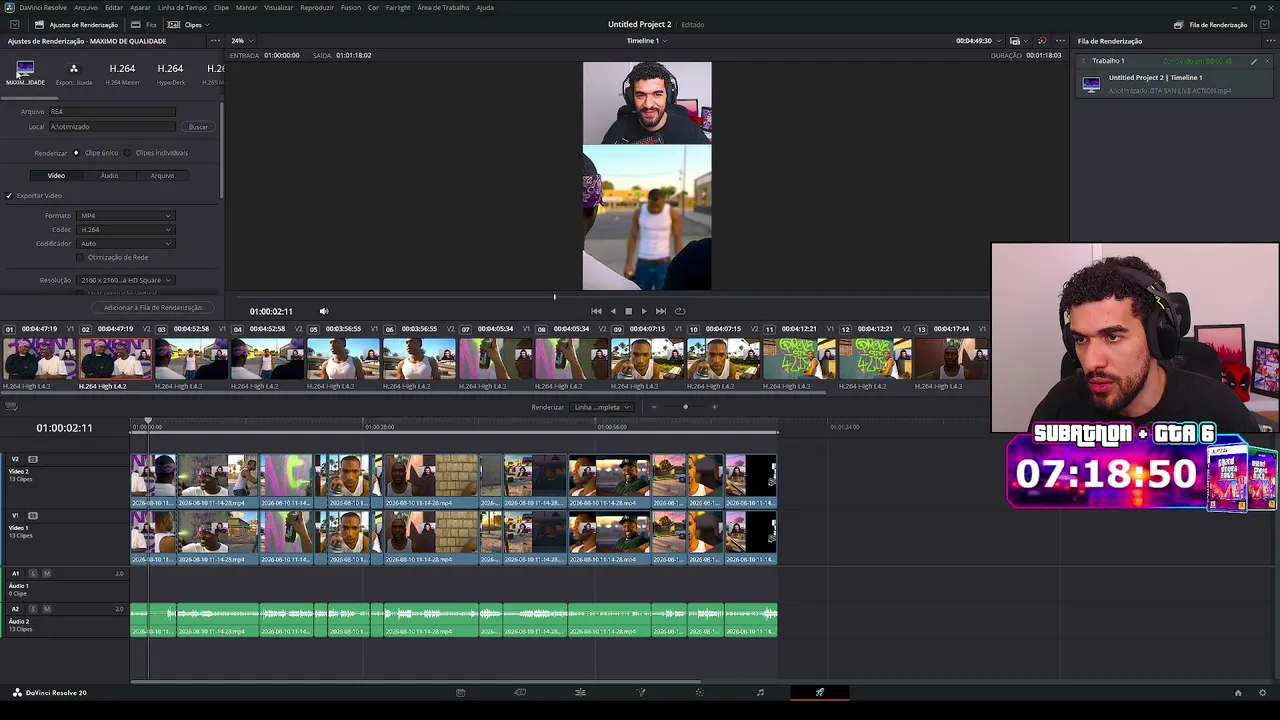
Task: Select the Clipes individuais render option
Action: click(x=127, y=153)
